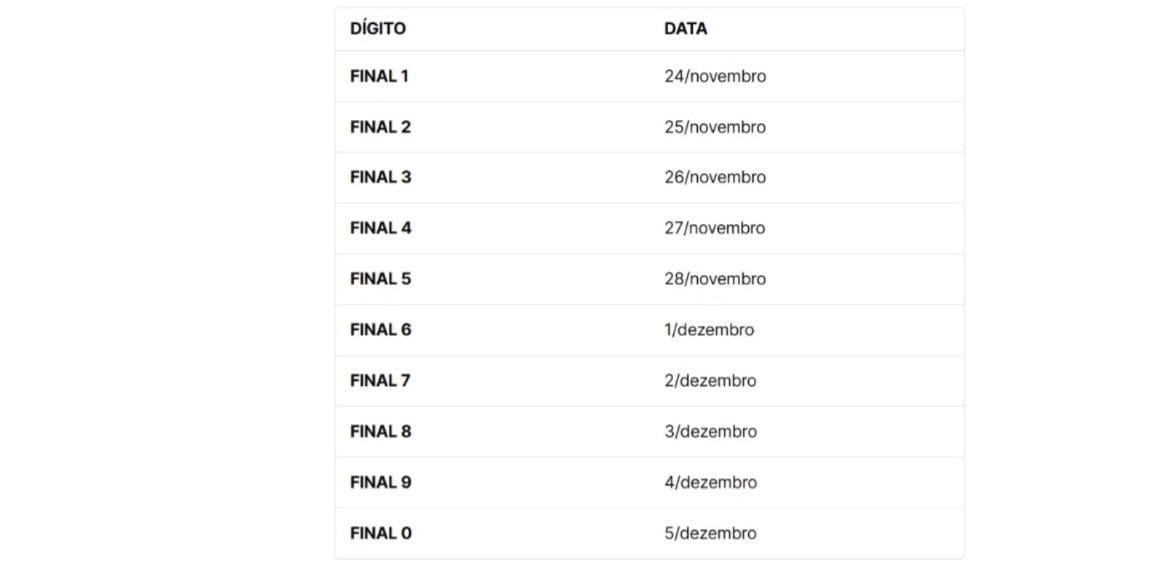Click the 27/novembro date cell

pos(715,228)
